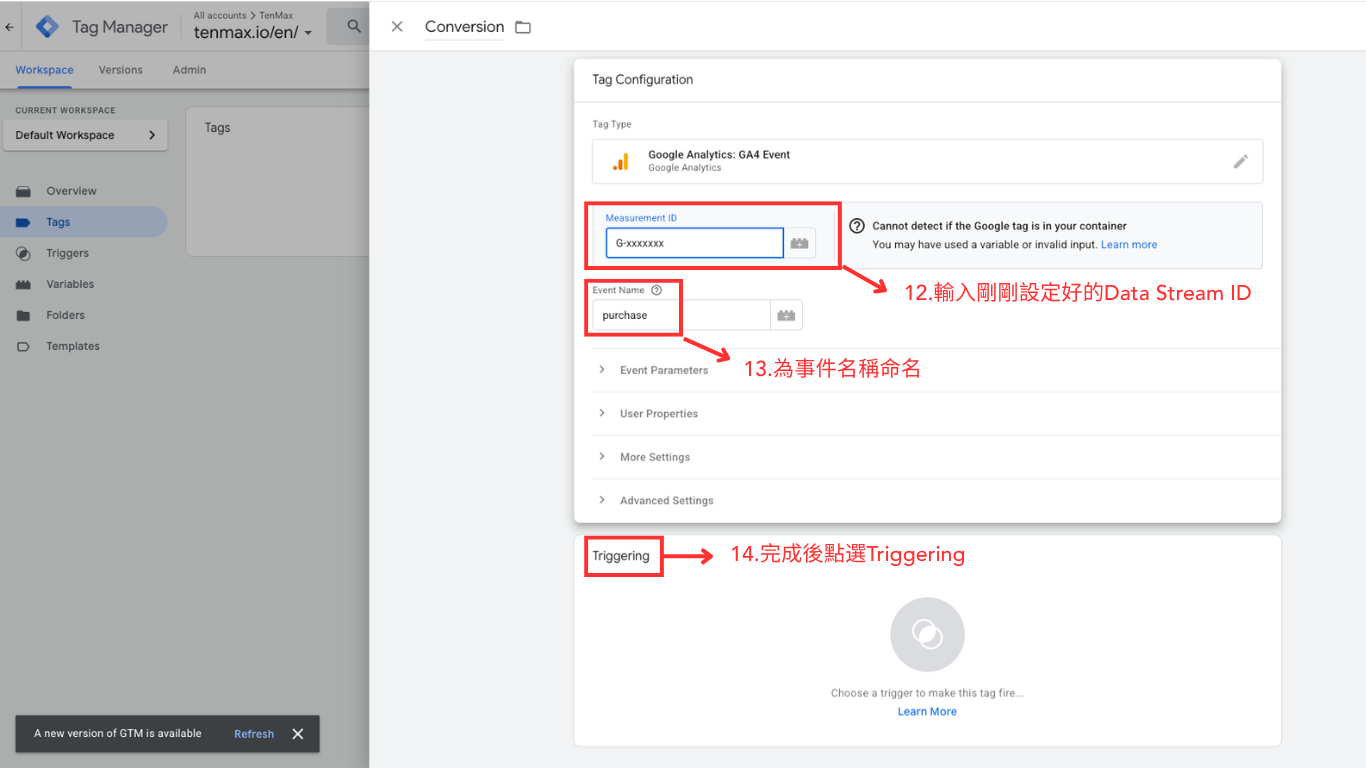
Task: Click the circular trigger placeholder icon
Action: pyautogui.click(x=927, y=634)
